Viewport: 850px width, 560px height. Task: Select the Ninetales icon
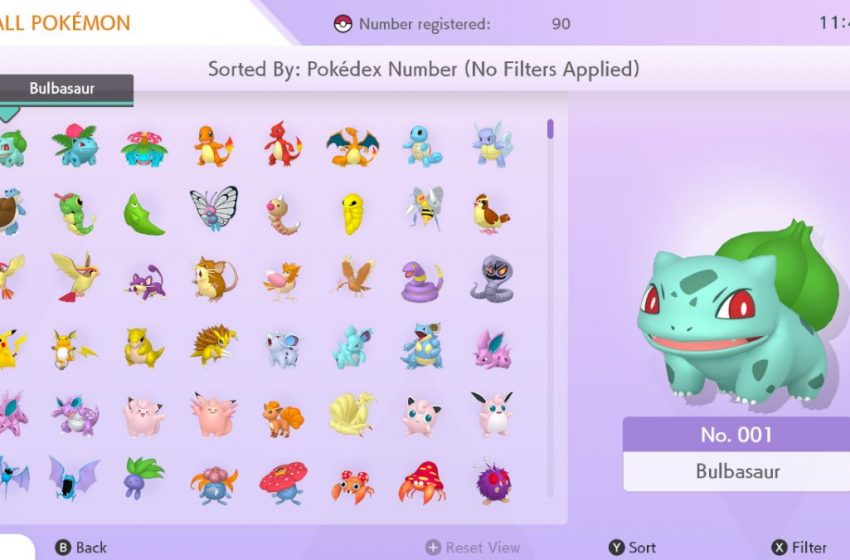click(x=352, y=414)
